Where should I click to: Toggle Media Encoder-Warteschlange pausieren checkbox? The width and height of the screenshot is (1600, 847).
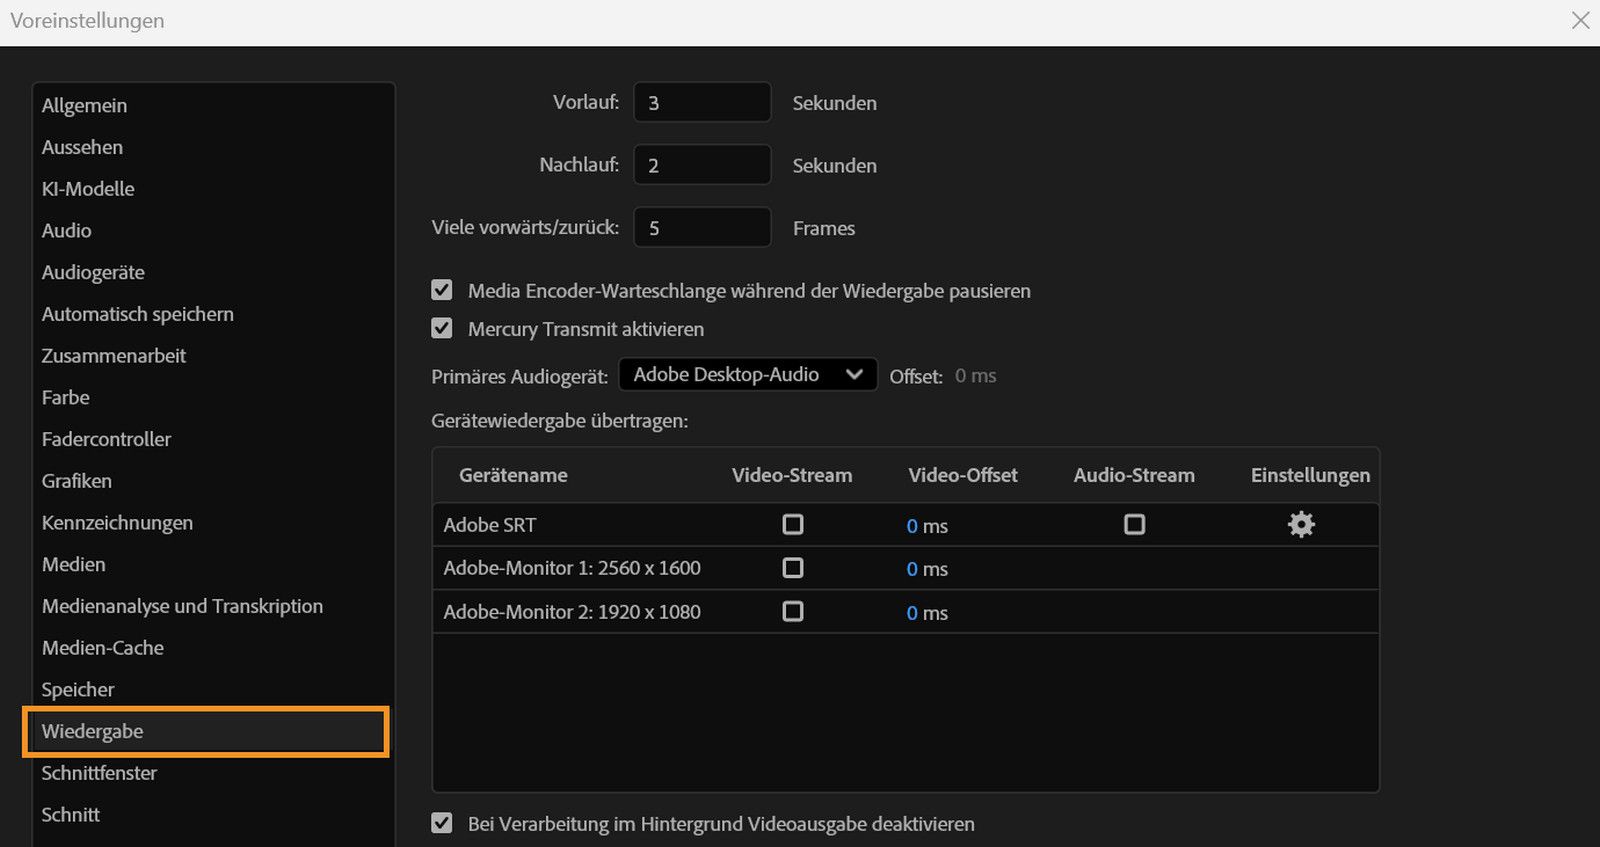tap(442, 290)
